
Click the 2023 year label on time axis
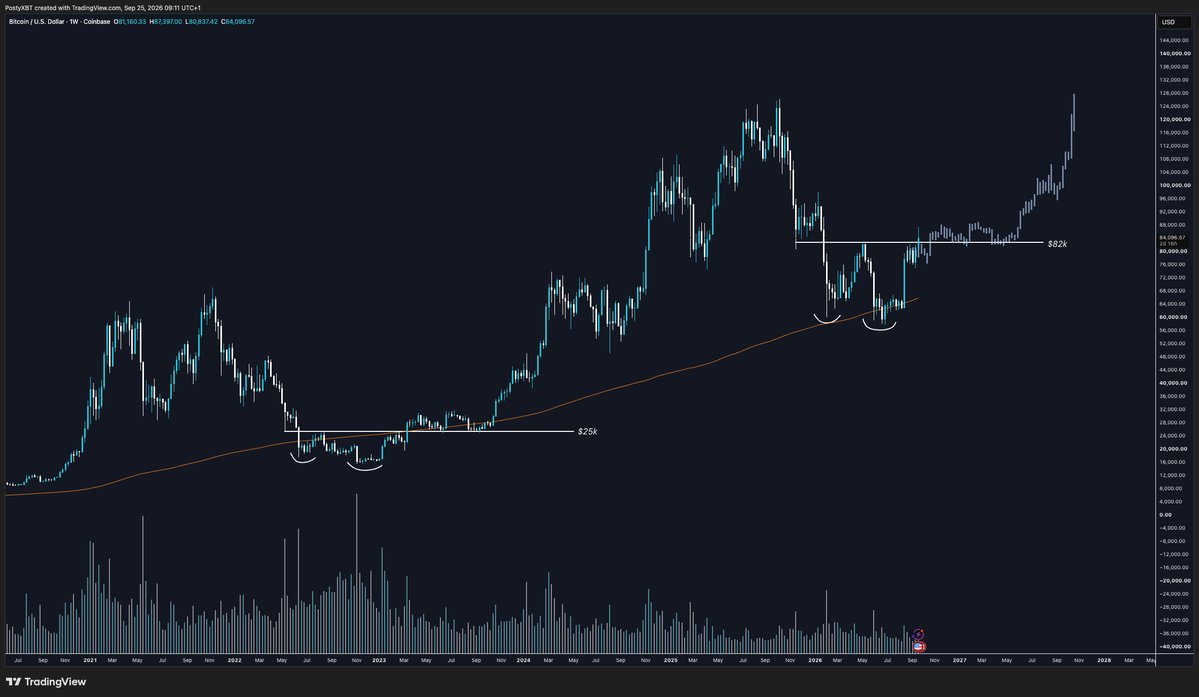(379, 660)
